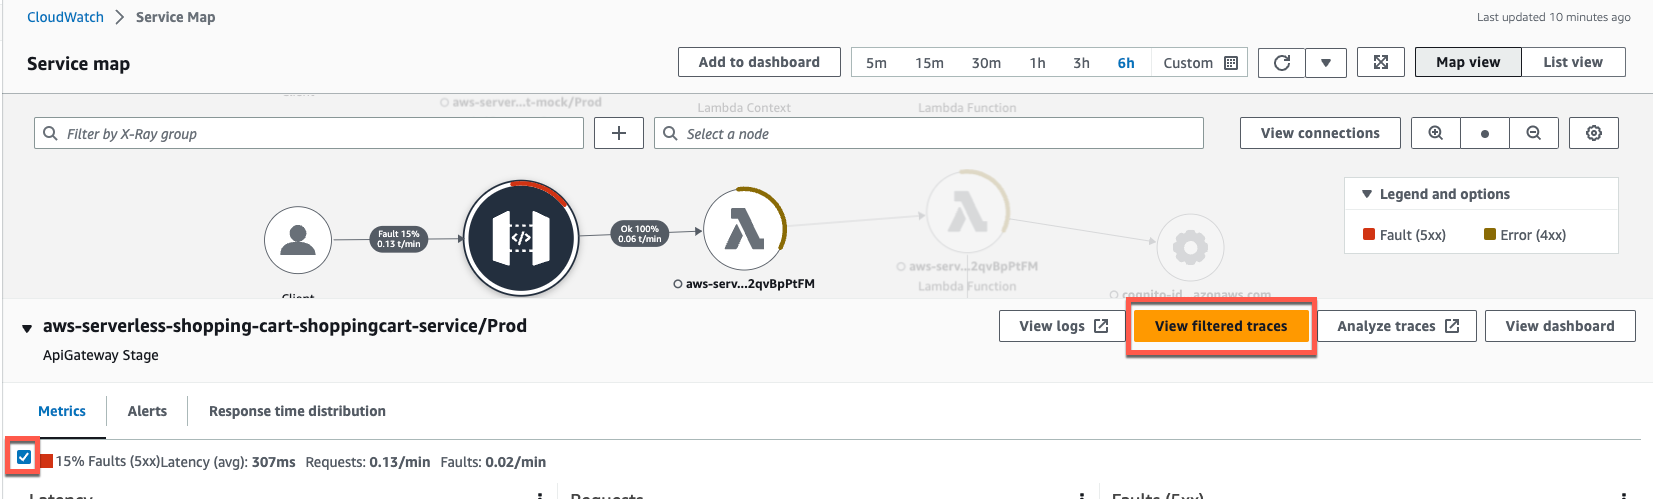This screenshot has width=1653, height=499.
Task: Select the faded cognito gear node
Action: [x=1190, y=247]
